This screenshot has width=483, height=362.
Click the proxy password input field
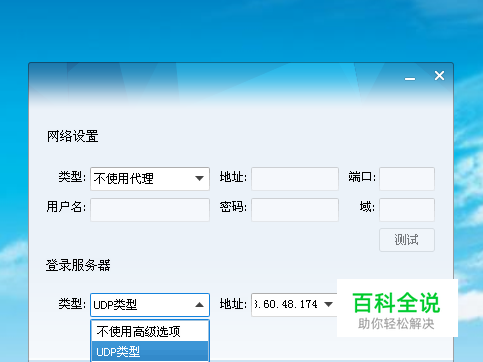295,210
